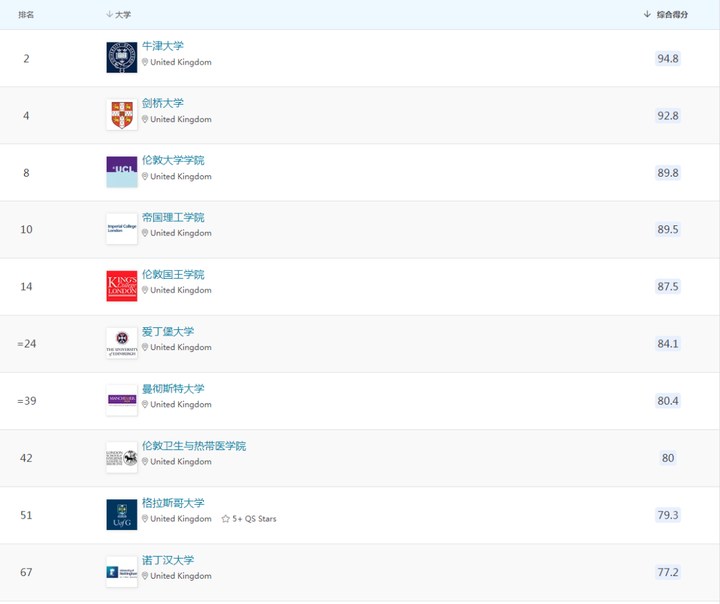Click the London School of Hygiene logo
This screenshot has height=604, width=720.
coord(122,457)
